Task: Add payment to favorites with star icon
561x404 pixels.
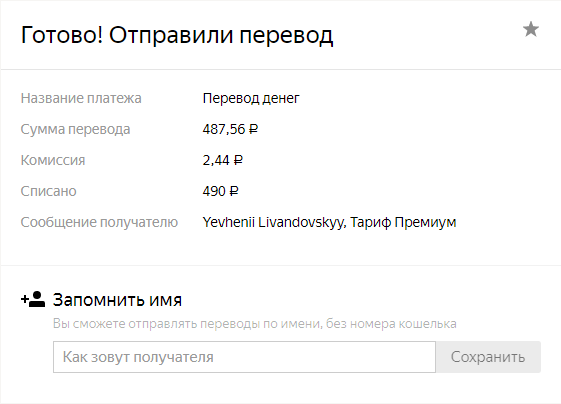Action: pyautogui.click(x=531, y=29)
